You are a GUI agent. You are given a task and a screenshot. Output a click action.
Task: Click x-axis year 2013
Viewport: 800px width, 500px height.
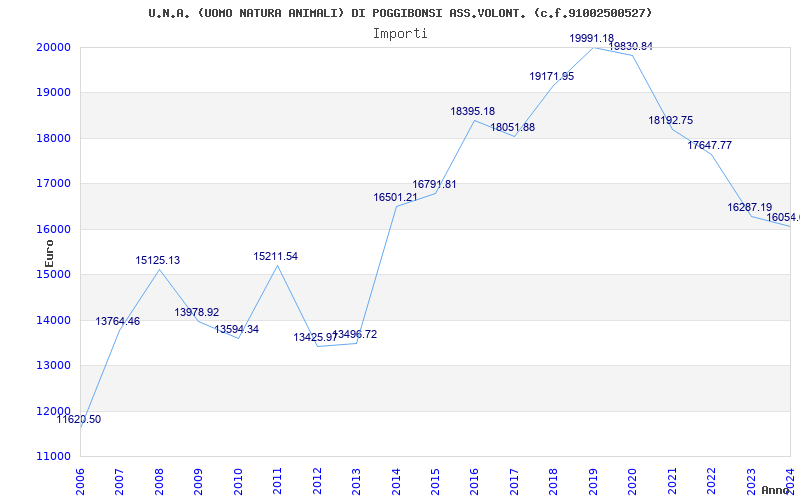click(356, 481)
